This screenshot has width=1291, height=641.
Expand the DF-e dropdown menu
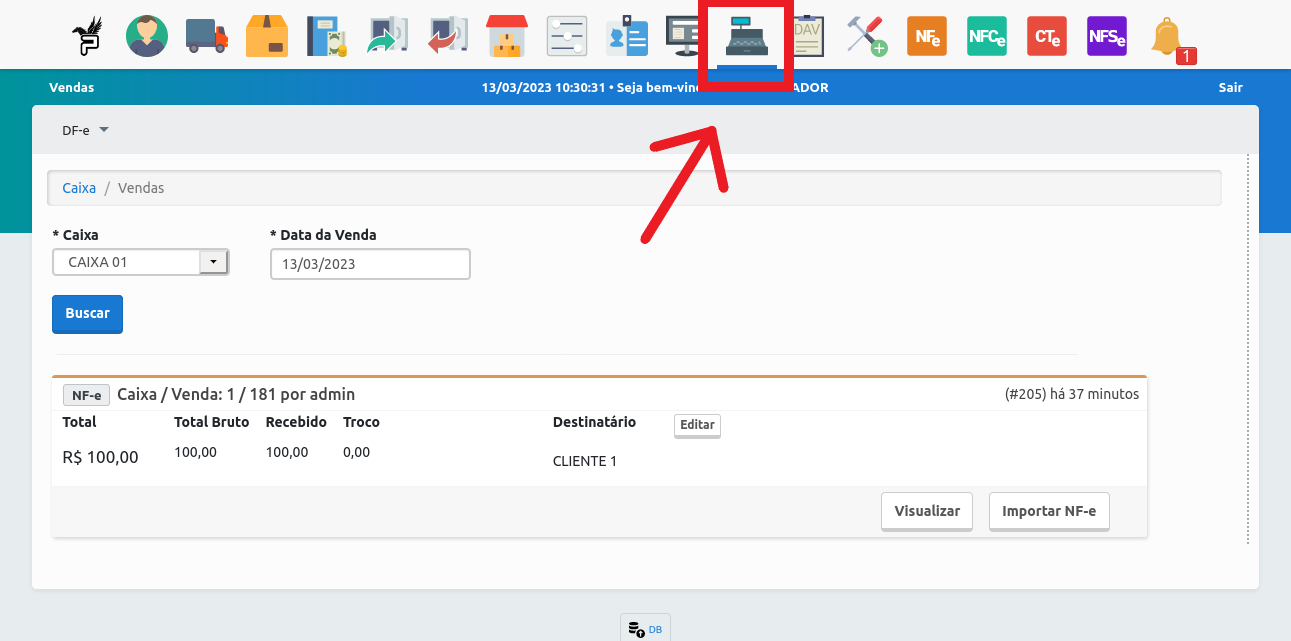tap(85, 130)
